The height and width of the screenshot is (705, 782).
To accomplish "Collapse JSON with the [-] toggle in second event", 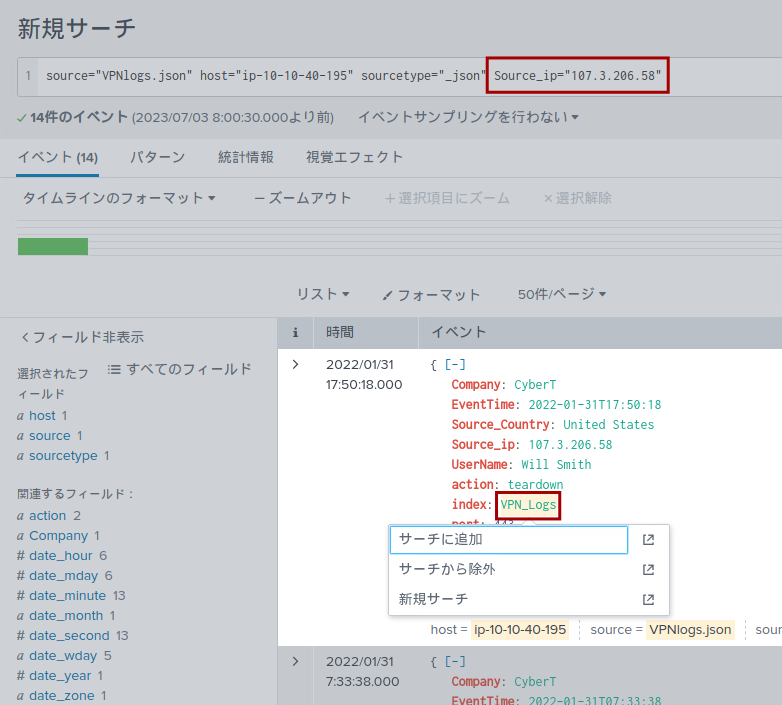I will pos(455,662).
